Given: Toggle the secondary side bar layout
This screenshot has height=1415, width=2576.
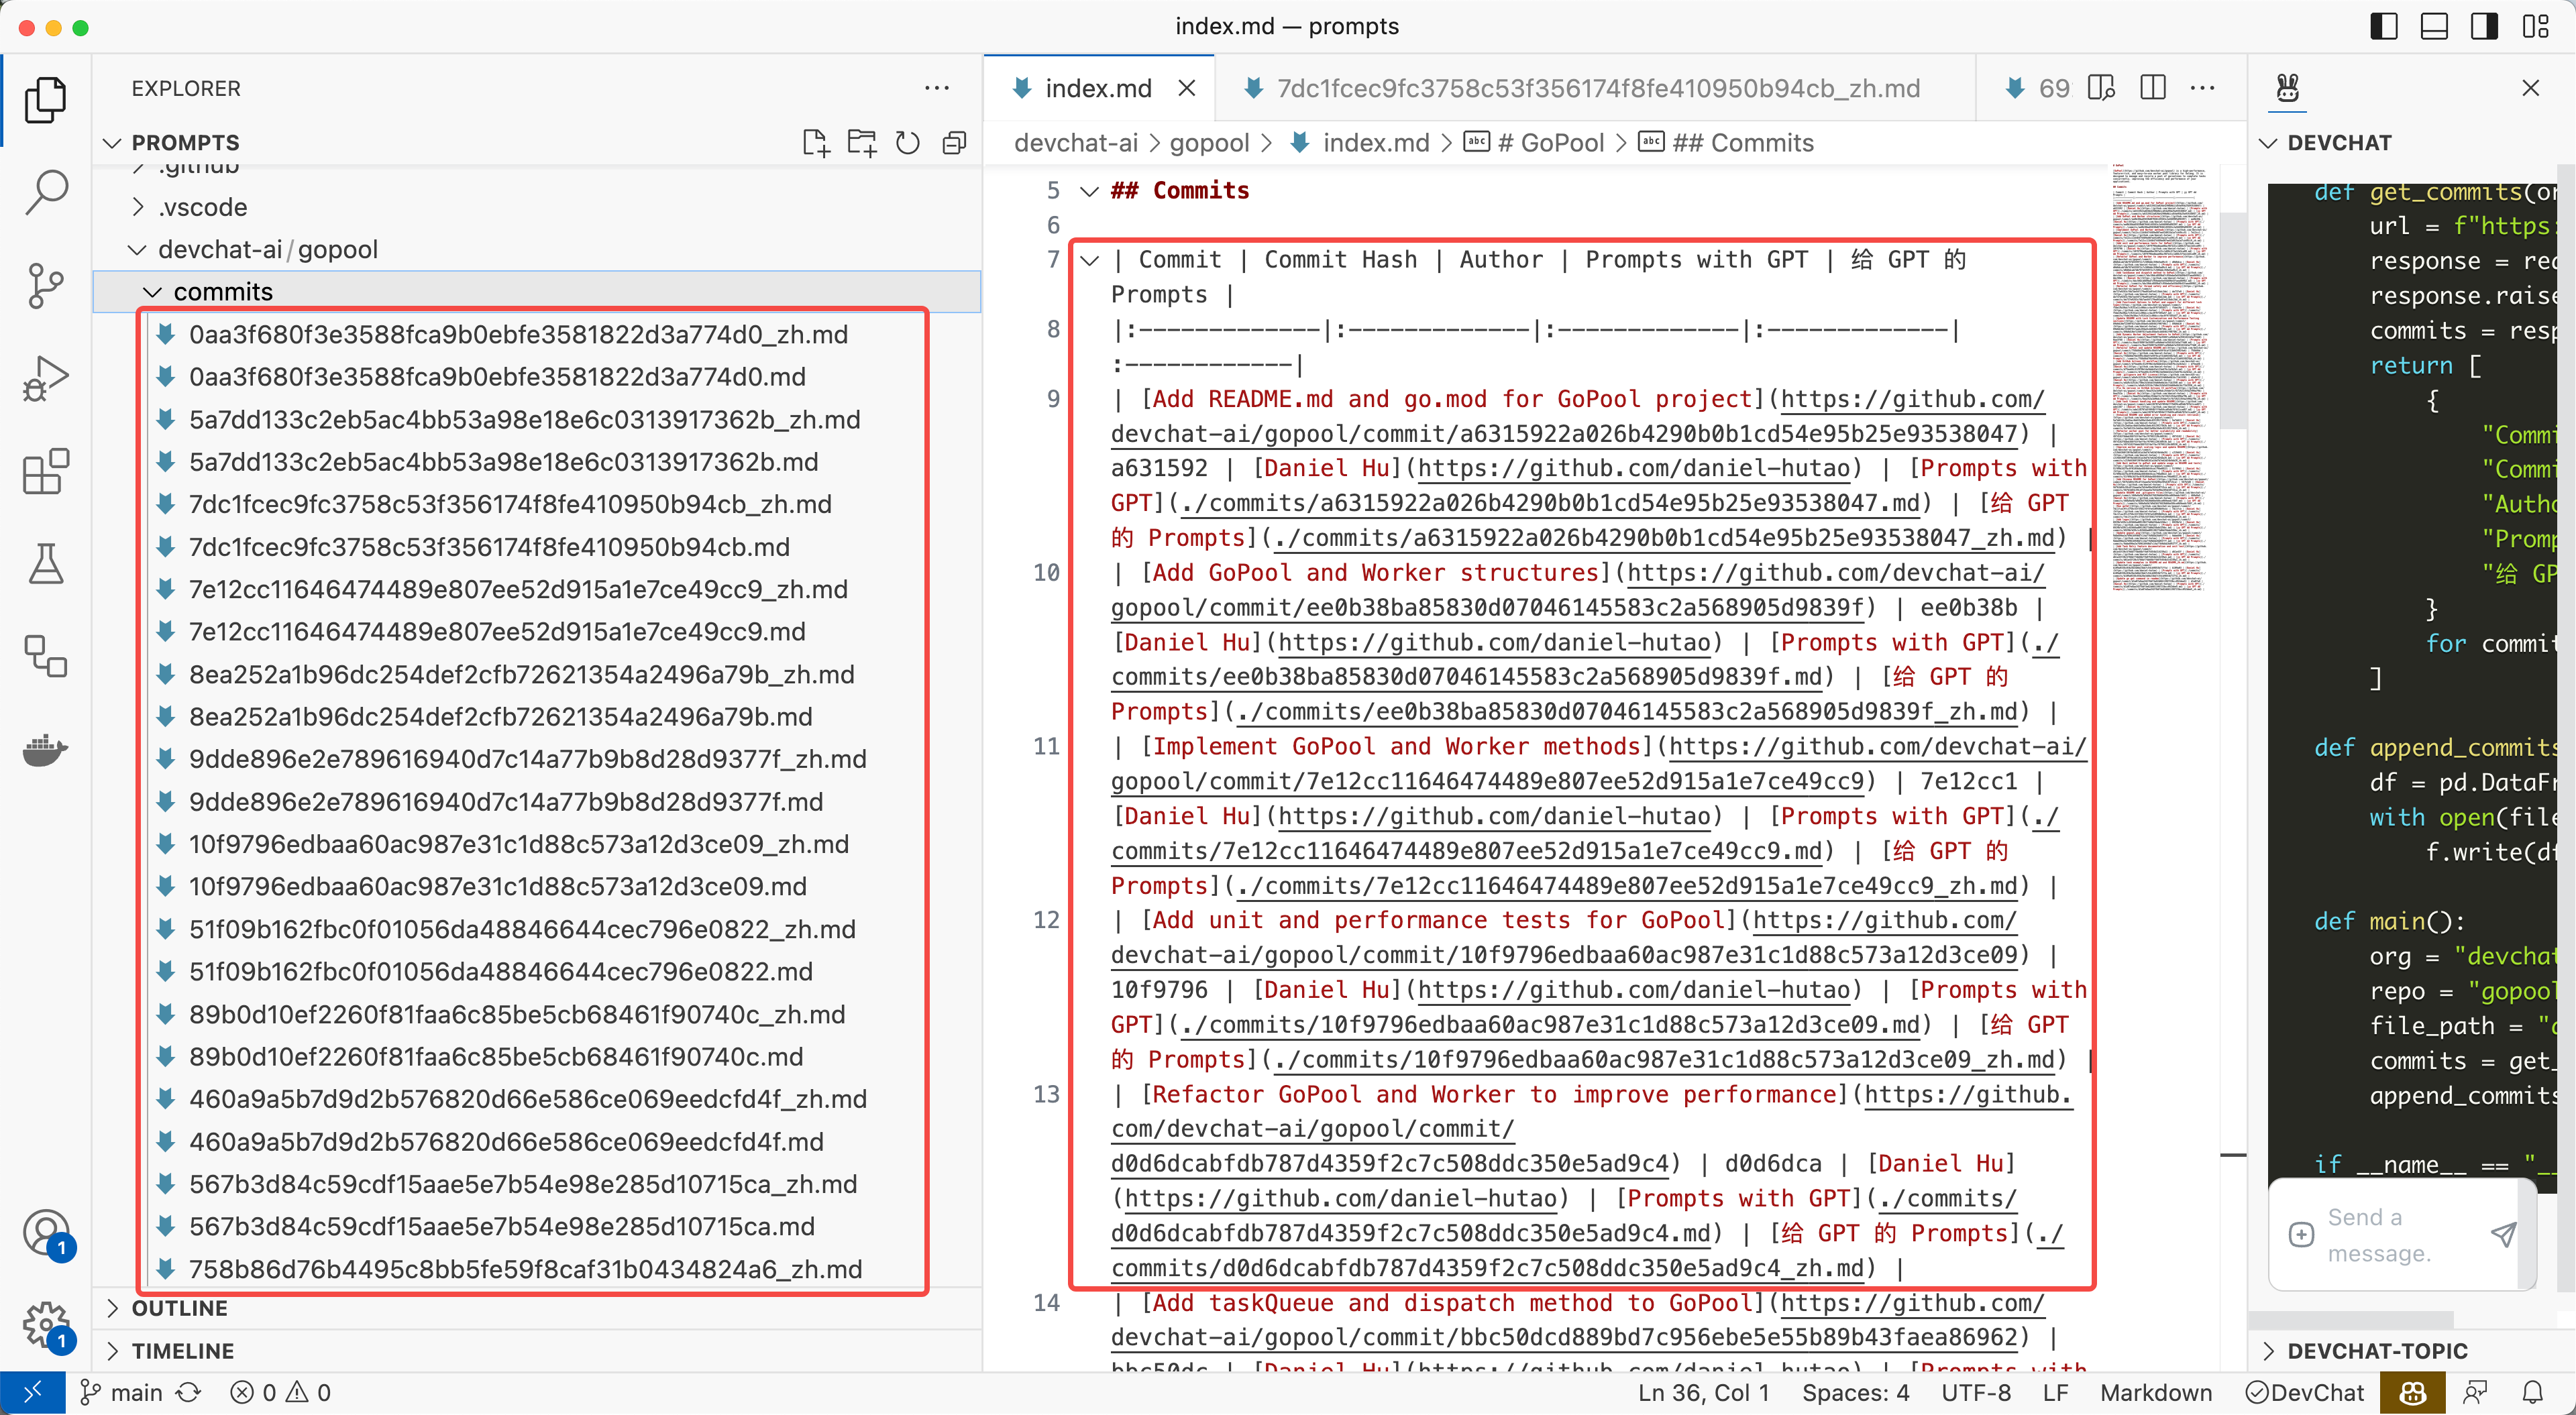Looking at the screenshot, I should (2484, 27).
